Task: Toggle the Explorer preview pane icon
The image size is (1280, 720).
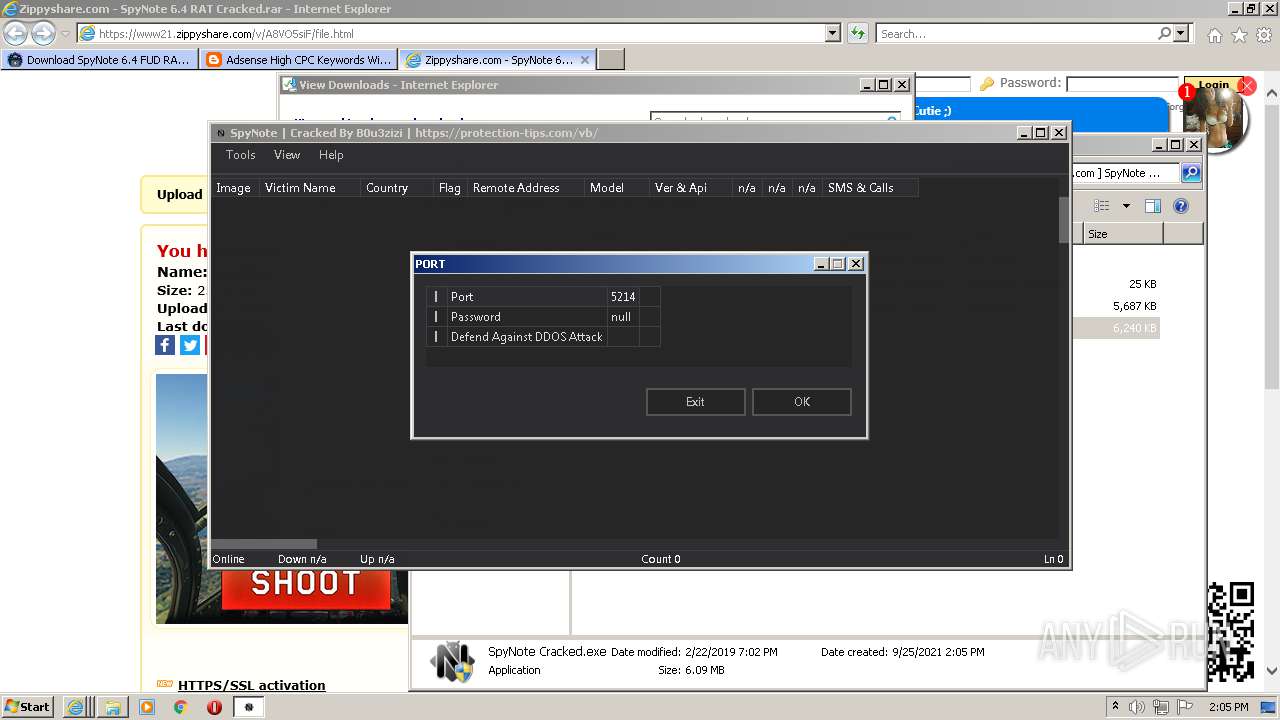Action: [x=1153, y=206]
